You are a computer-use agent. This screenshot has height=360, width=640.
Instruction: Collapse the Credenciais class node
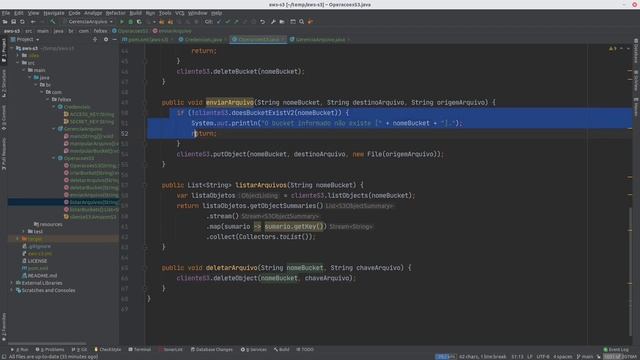point(53,107)
